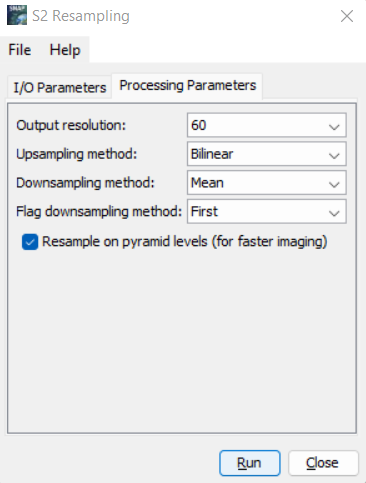Image resolution: width=366 pixels, height=483 pixels.
Task: Open the File menu
Action: coord(20,50)
